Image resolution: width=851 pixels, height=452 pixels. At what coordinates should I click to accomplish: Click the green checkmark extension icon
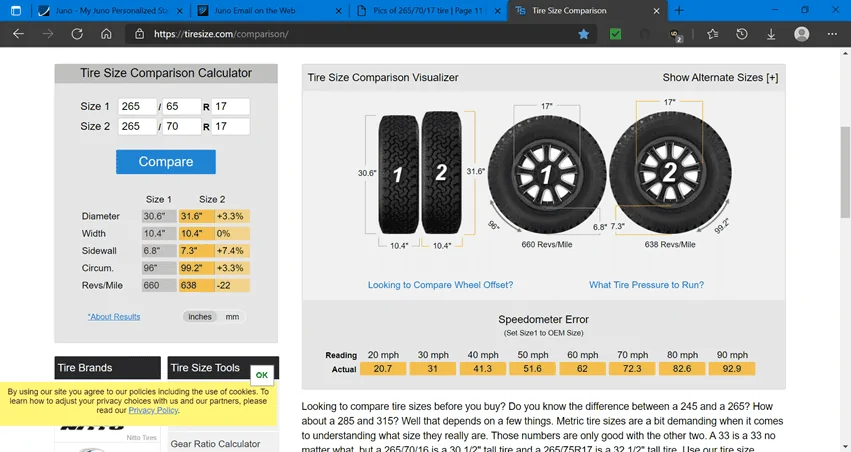point(615,34)
